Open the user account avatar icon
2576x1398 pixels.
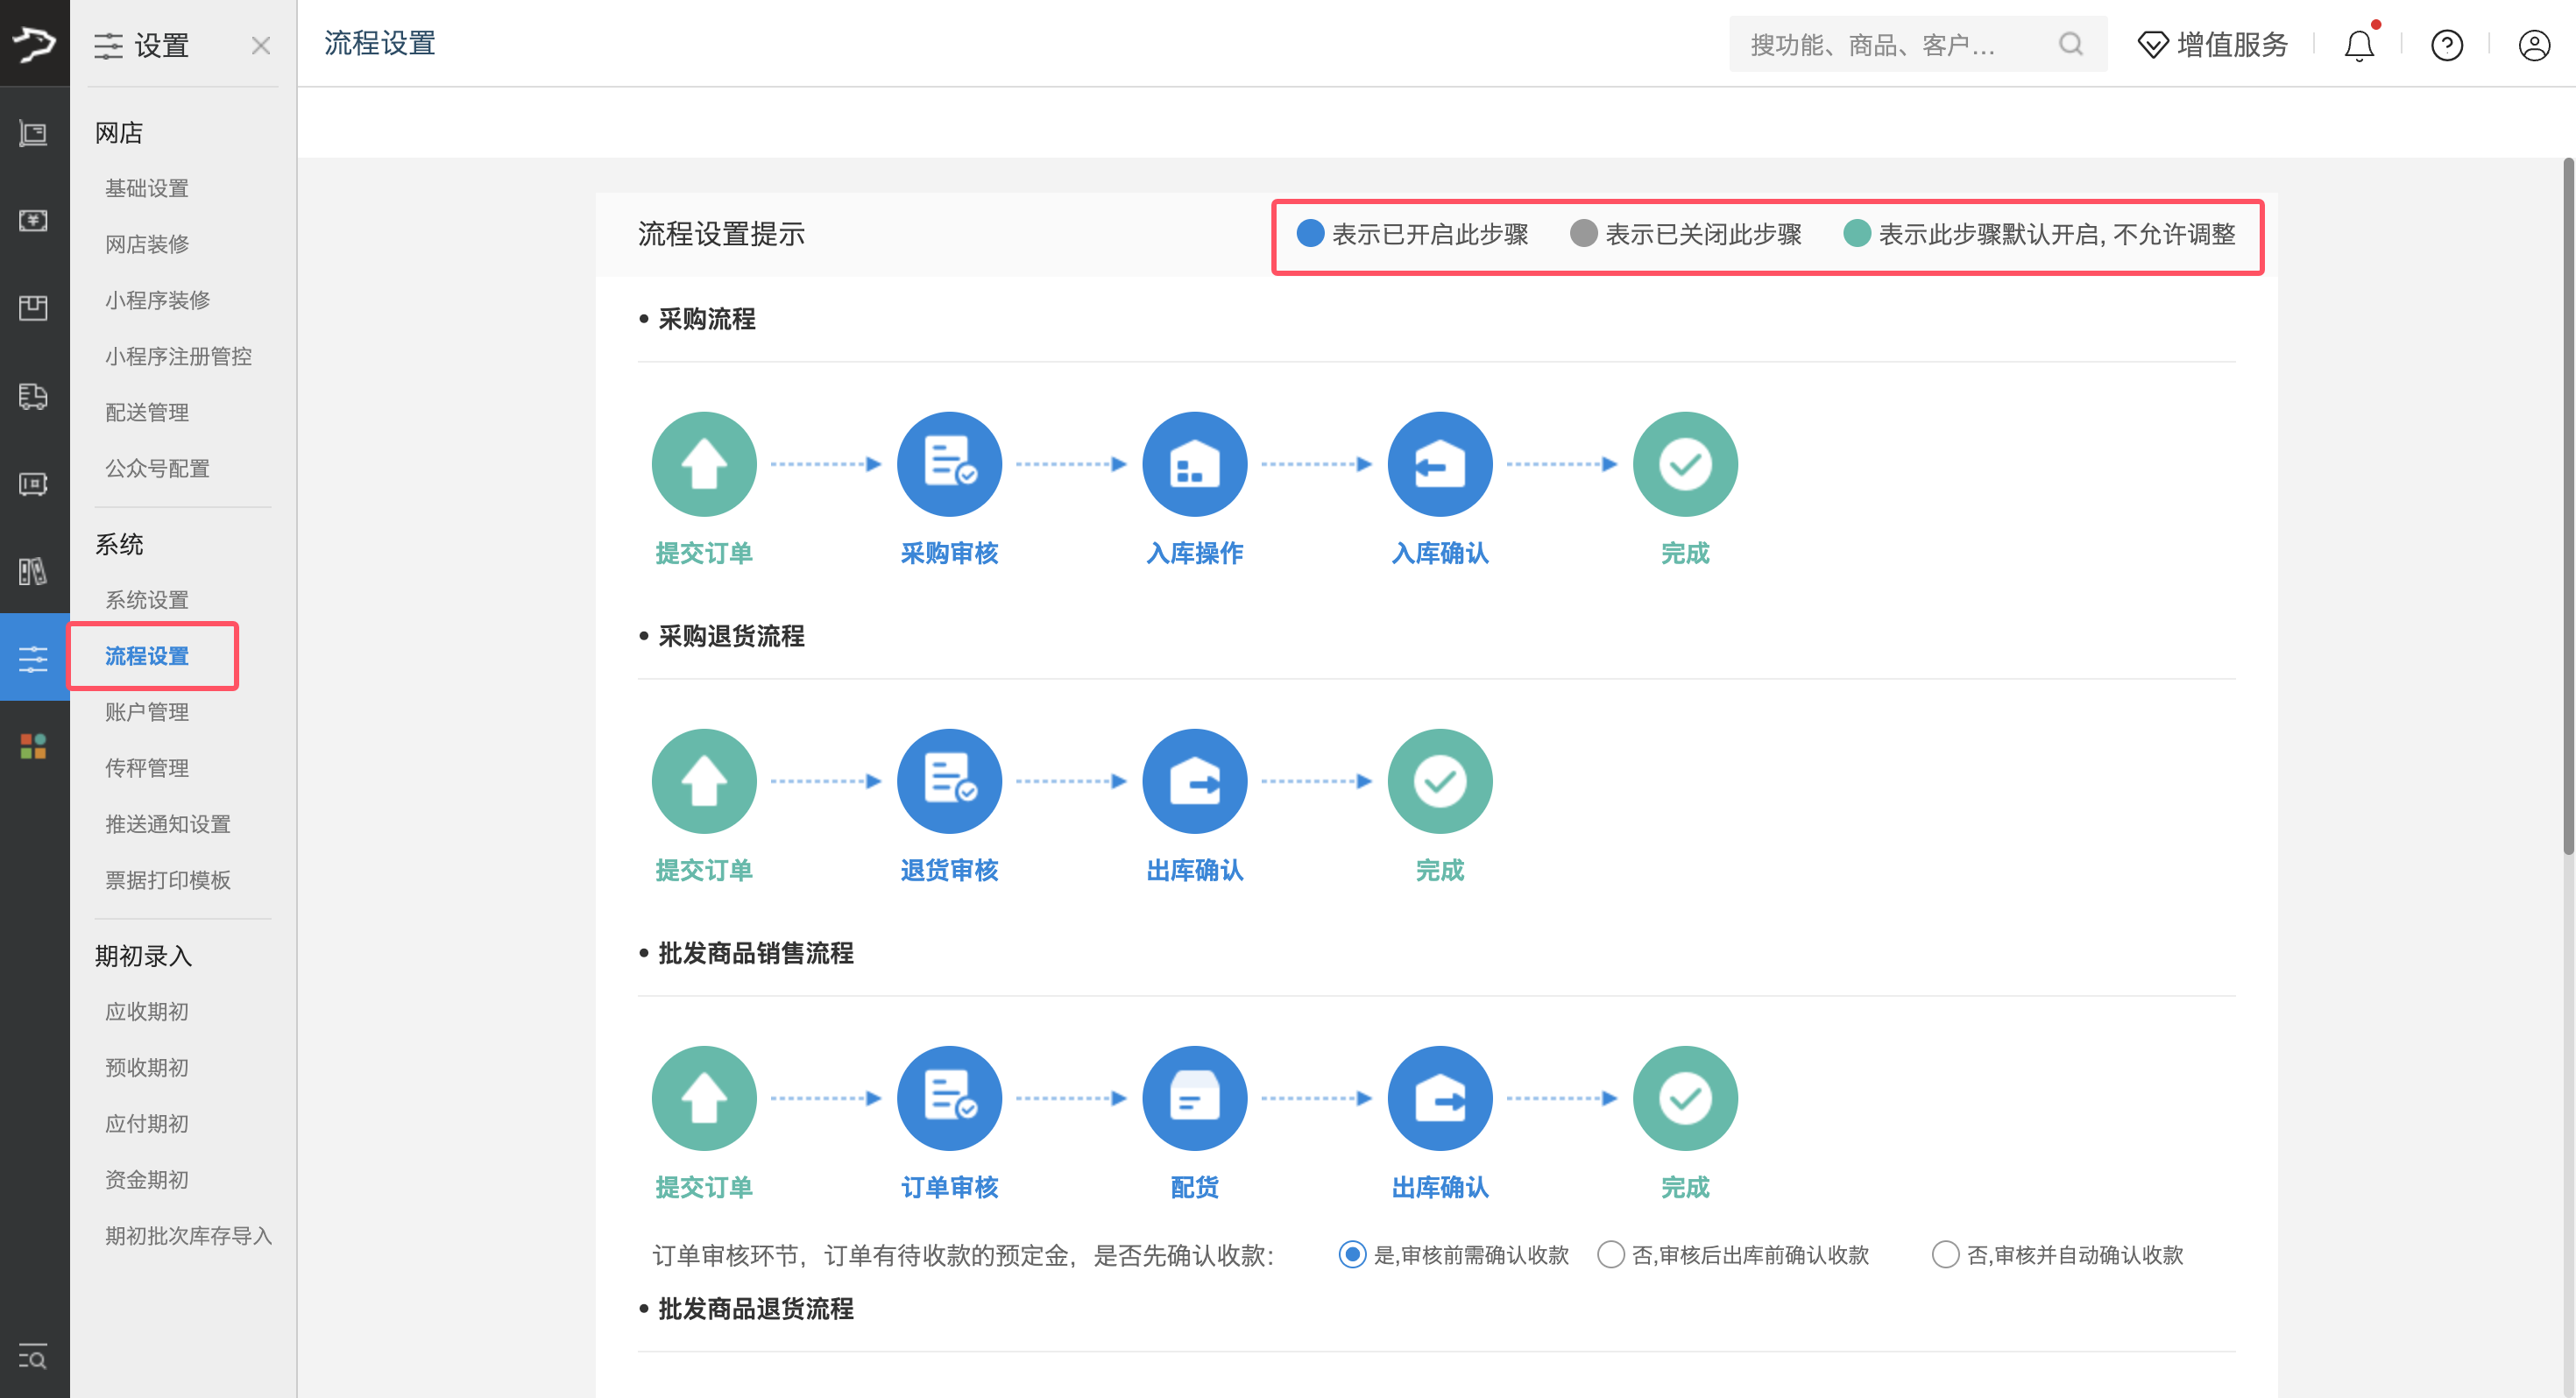click(2533, 45)
